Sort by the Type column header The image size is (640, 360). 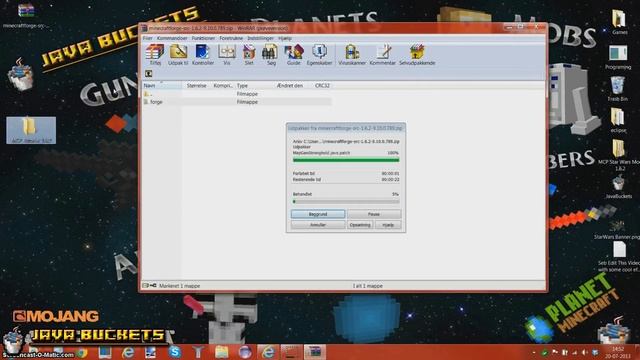pyautogui.click(x=254, y=86)
